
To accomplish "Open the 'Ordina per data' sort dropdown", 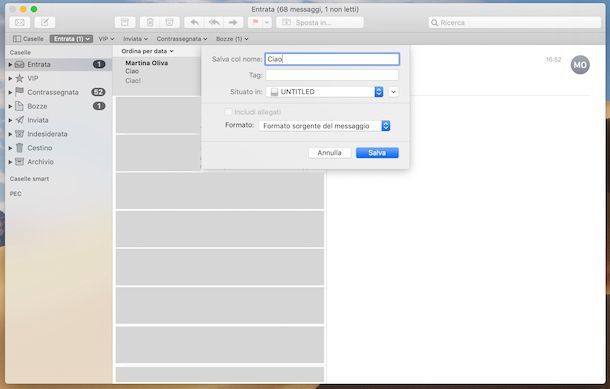I will click(147, 51).
